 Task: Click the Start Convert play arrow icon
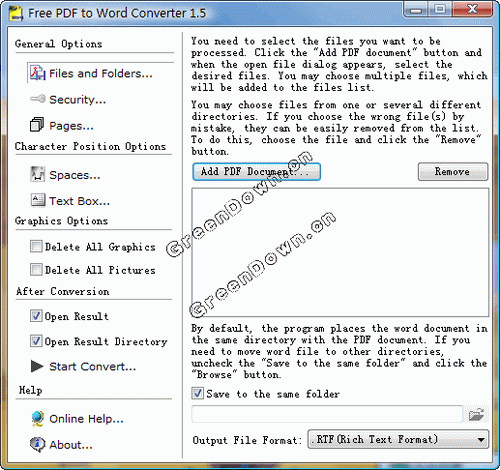pos(37,366)
